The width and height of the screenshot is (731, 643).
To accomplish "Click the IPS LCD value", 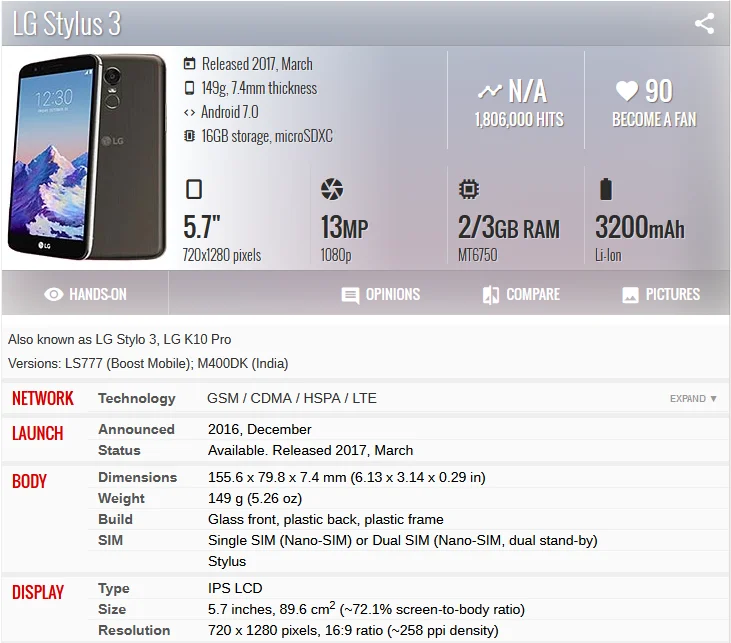I will (x=235, y=588).
